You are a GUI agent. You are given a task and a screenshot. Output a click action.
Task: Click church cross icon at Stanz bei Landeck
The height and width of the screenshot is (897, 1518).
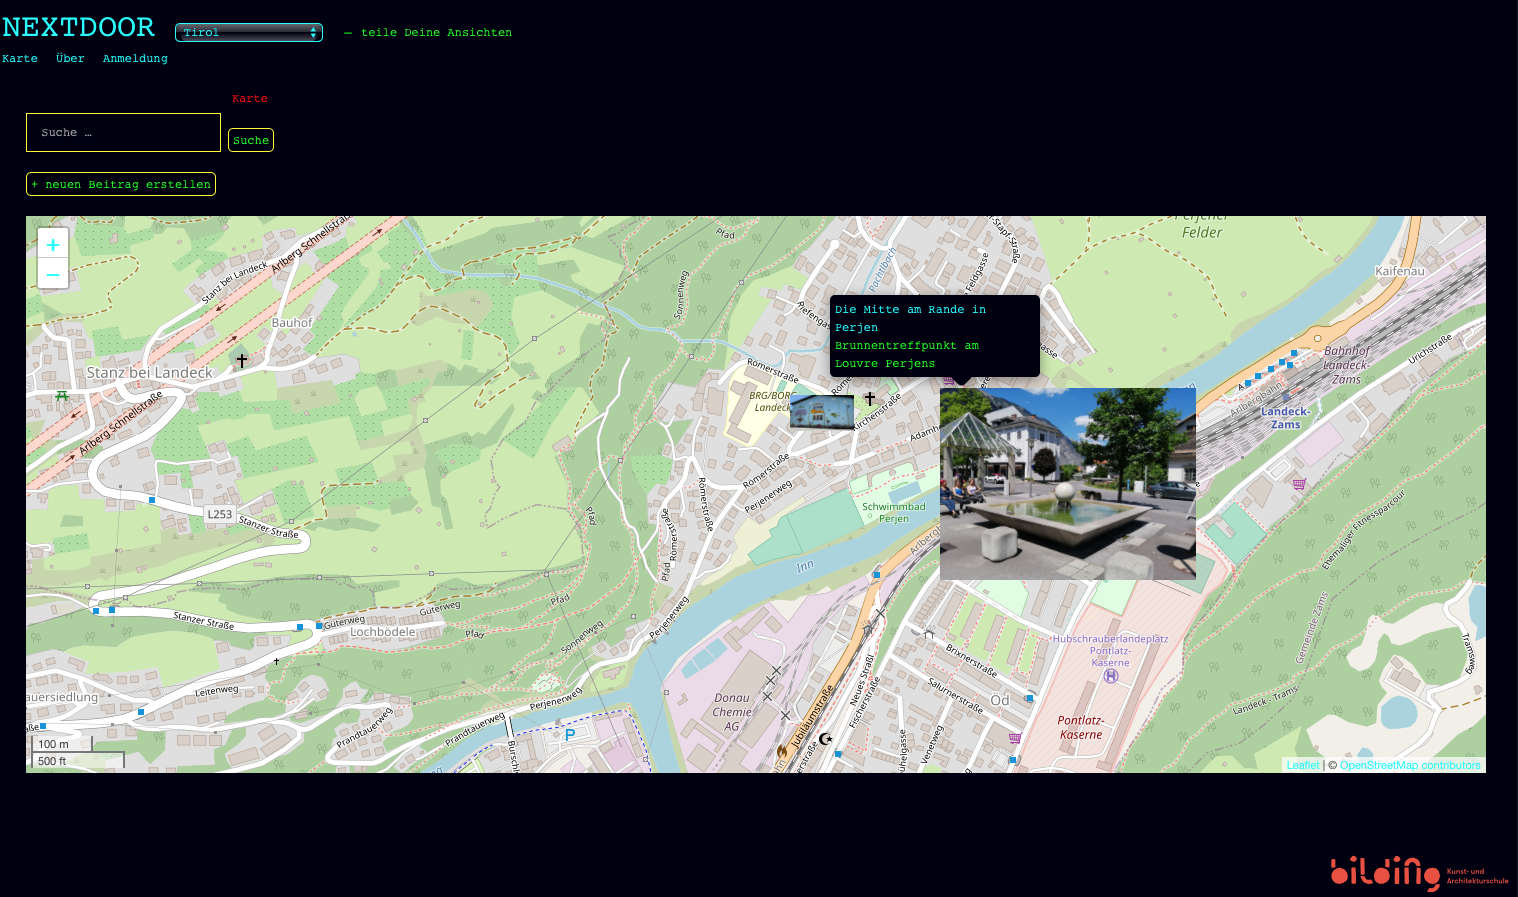(x=241, y=360)
